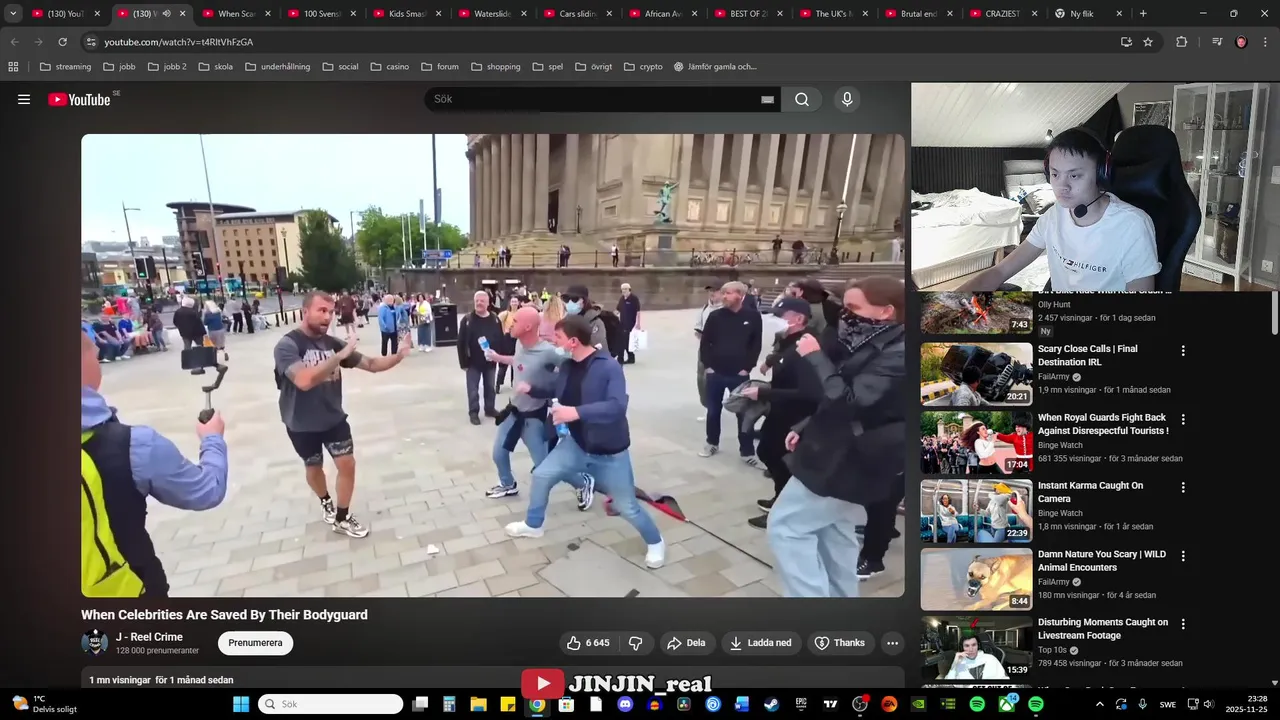Launch Steam from the taskbar
Screen dimensions: 1280x720
[770, 704]
